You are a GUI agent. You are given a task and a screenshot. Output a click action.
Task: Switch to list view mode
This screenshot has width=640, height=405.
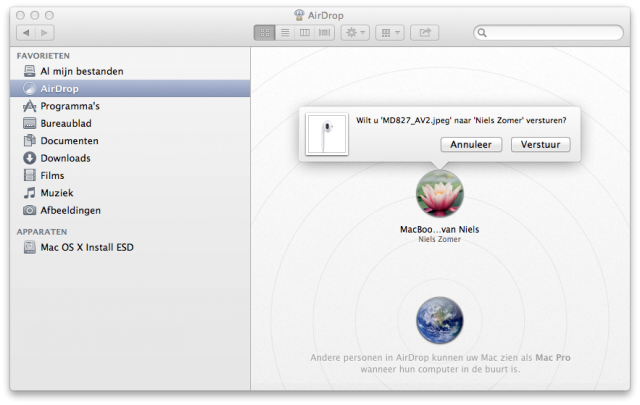tap(285, 33)
